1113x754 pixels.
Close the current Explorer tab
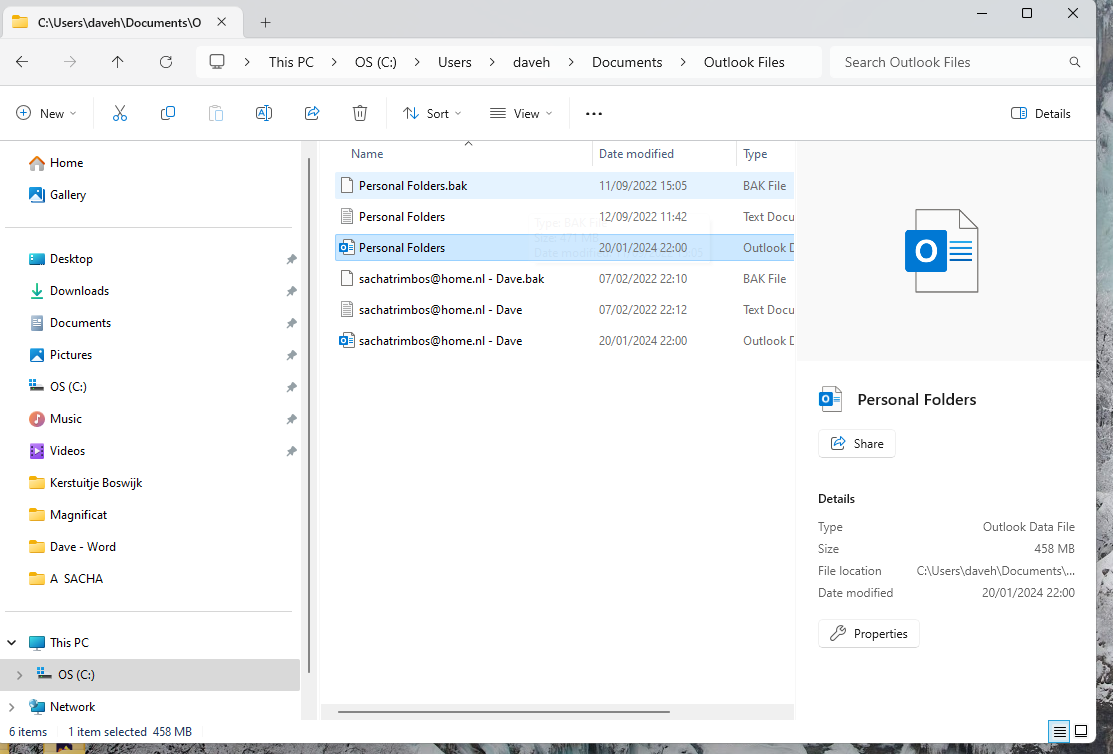pos(221,22)
